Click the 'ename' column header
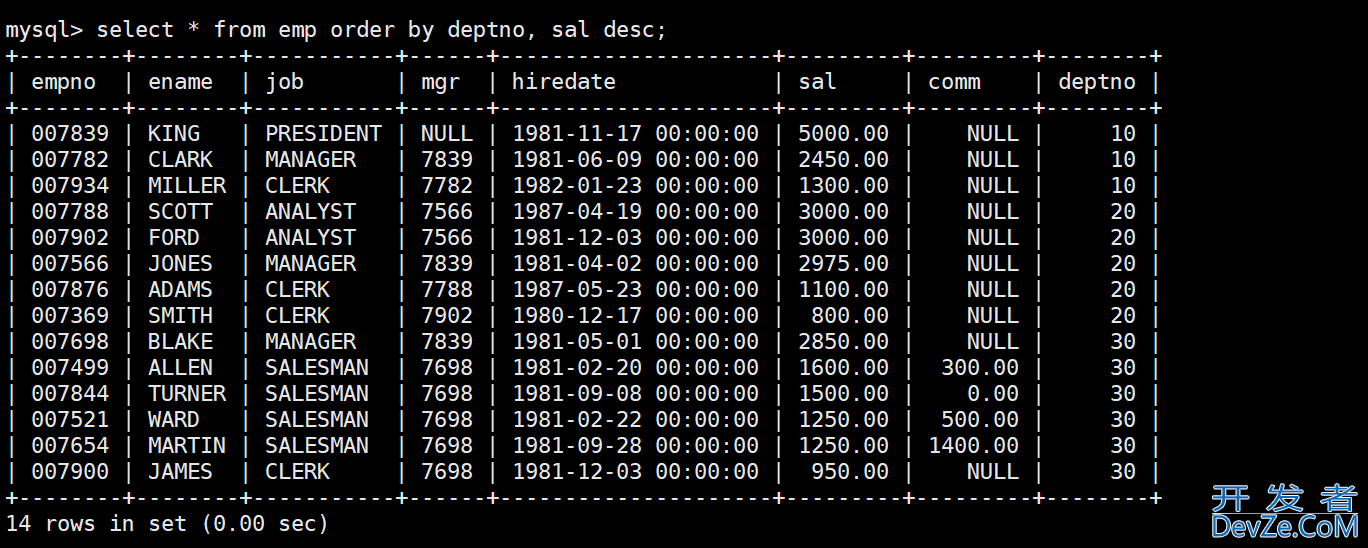This screenshot has width=1368, height=548. (180, 82)
